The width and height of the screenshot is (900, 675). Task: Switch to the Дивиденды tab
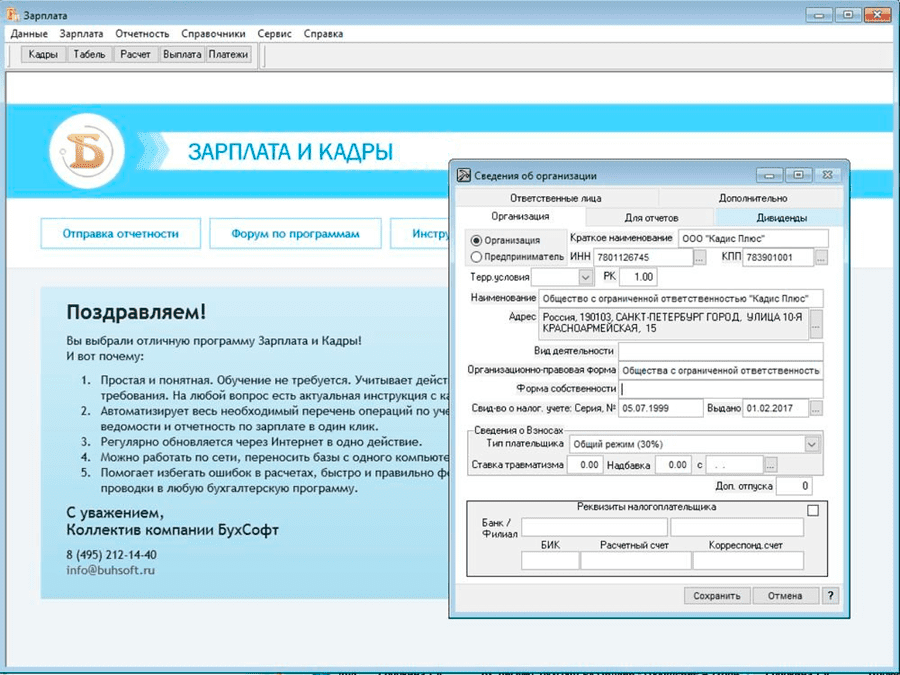click(781, 218)
